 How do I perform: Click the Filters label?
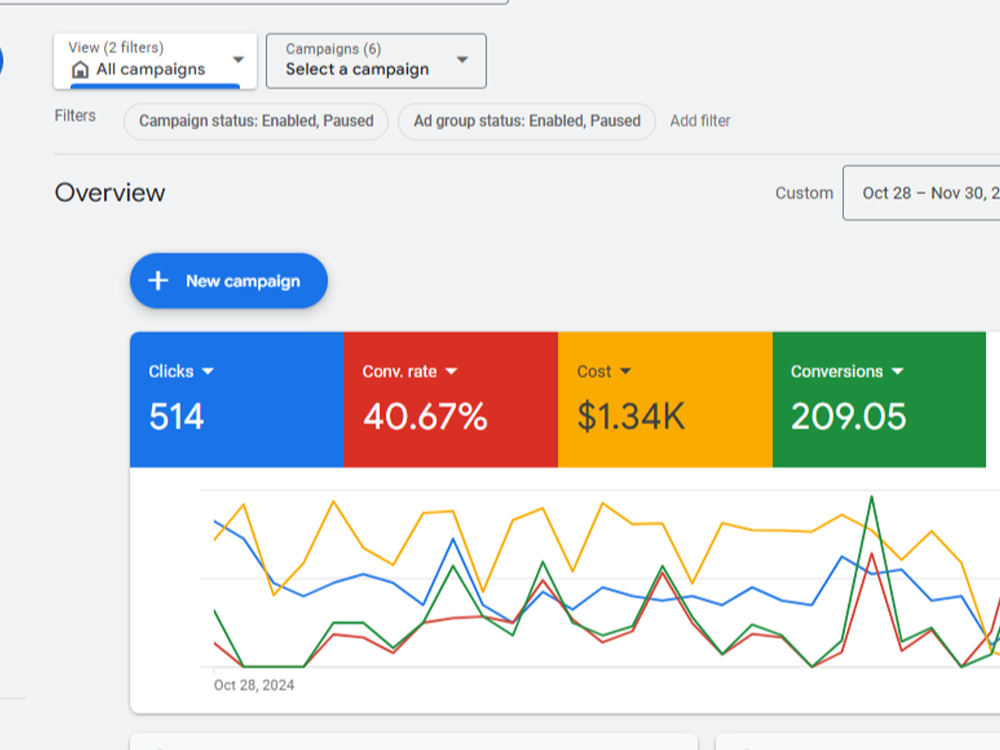75,115
